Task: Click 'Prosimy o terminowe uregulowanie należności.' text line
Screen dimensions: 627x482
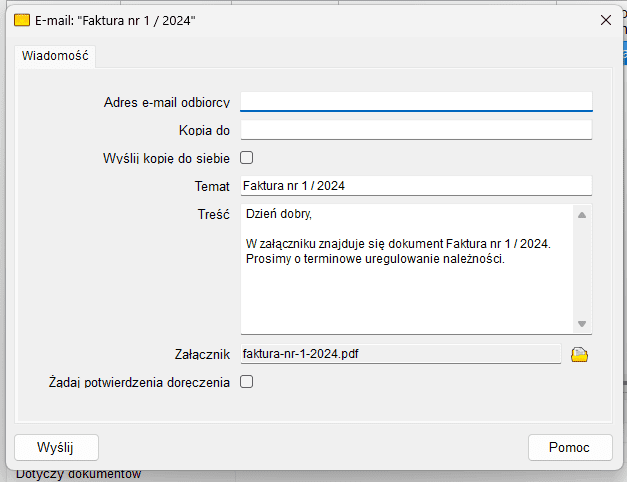Action: point(375,259)
